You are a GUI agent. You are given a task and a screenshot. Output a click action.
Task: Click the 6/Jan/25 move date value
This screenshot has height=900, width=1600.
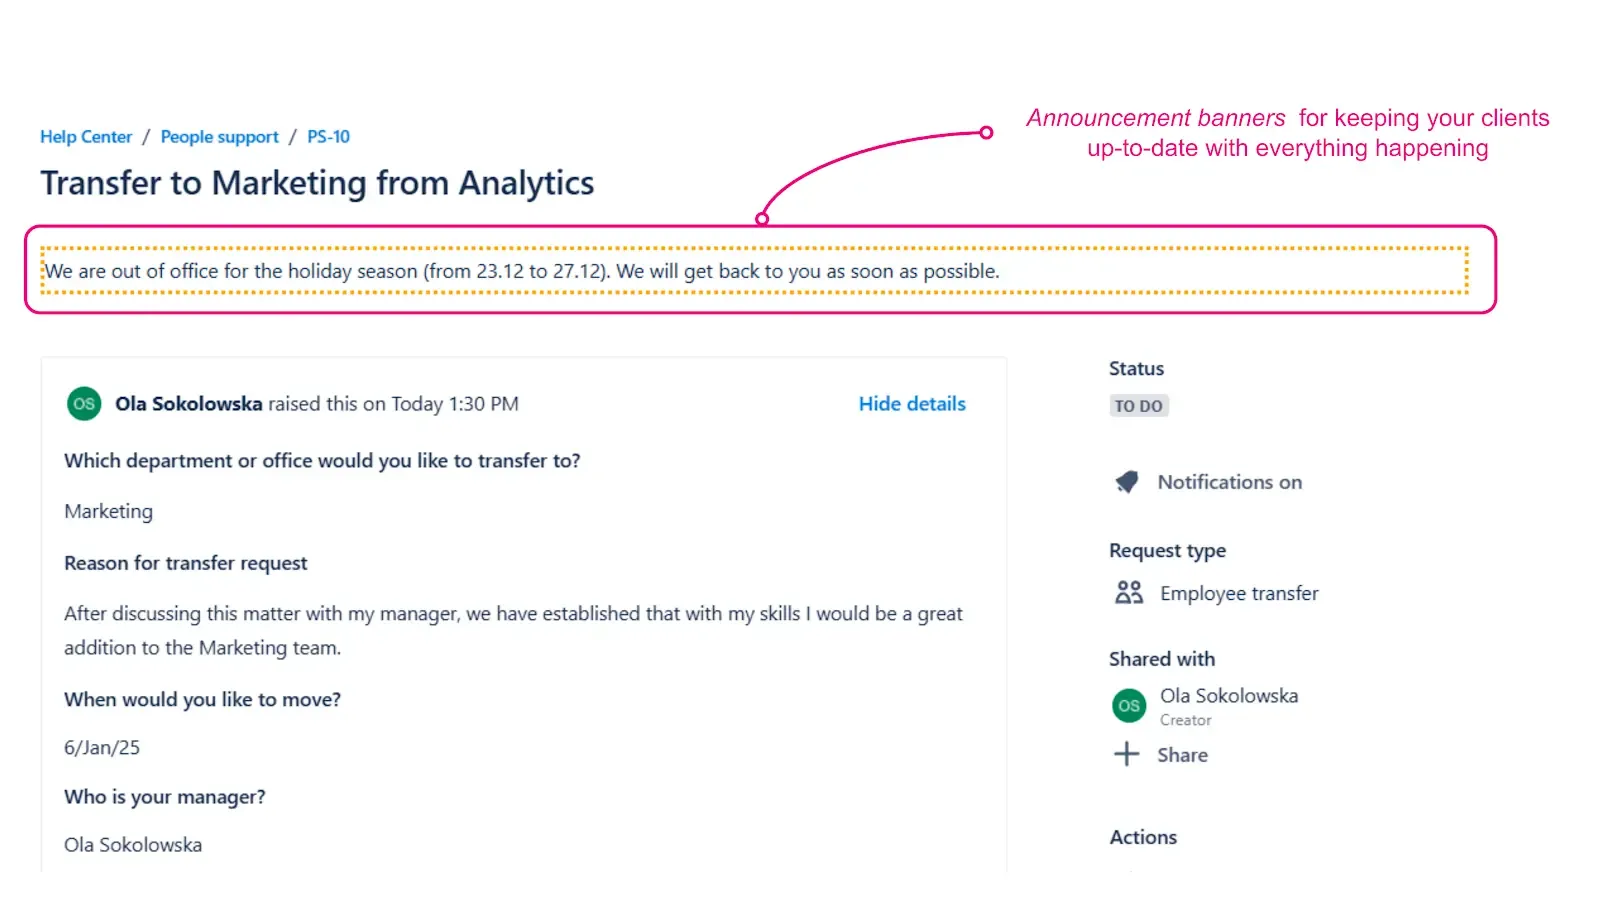click(x=102, y=748)
